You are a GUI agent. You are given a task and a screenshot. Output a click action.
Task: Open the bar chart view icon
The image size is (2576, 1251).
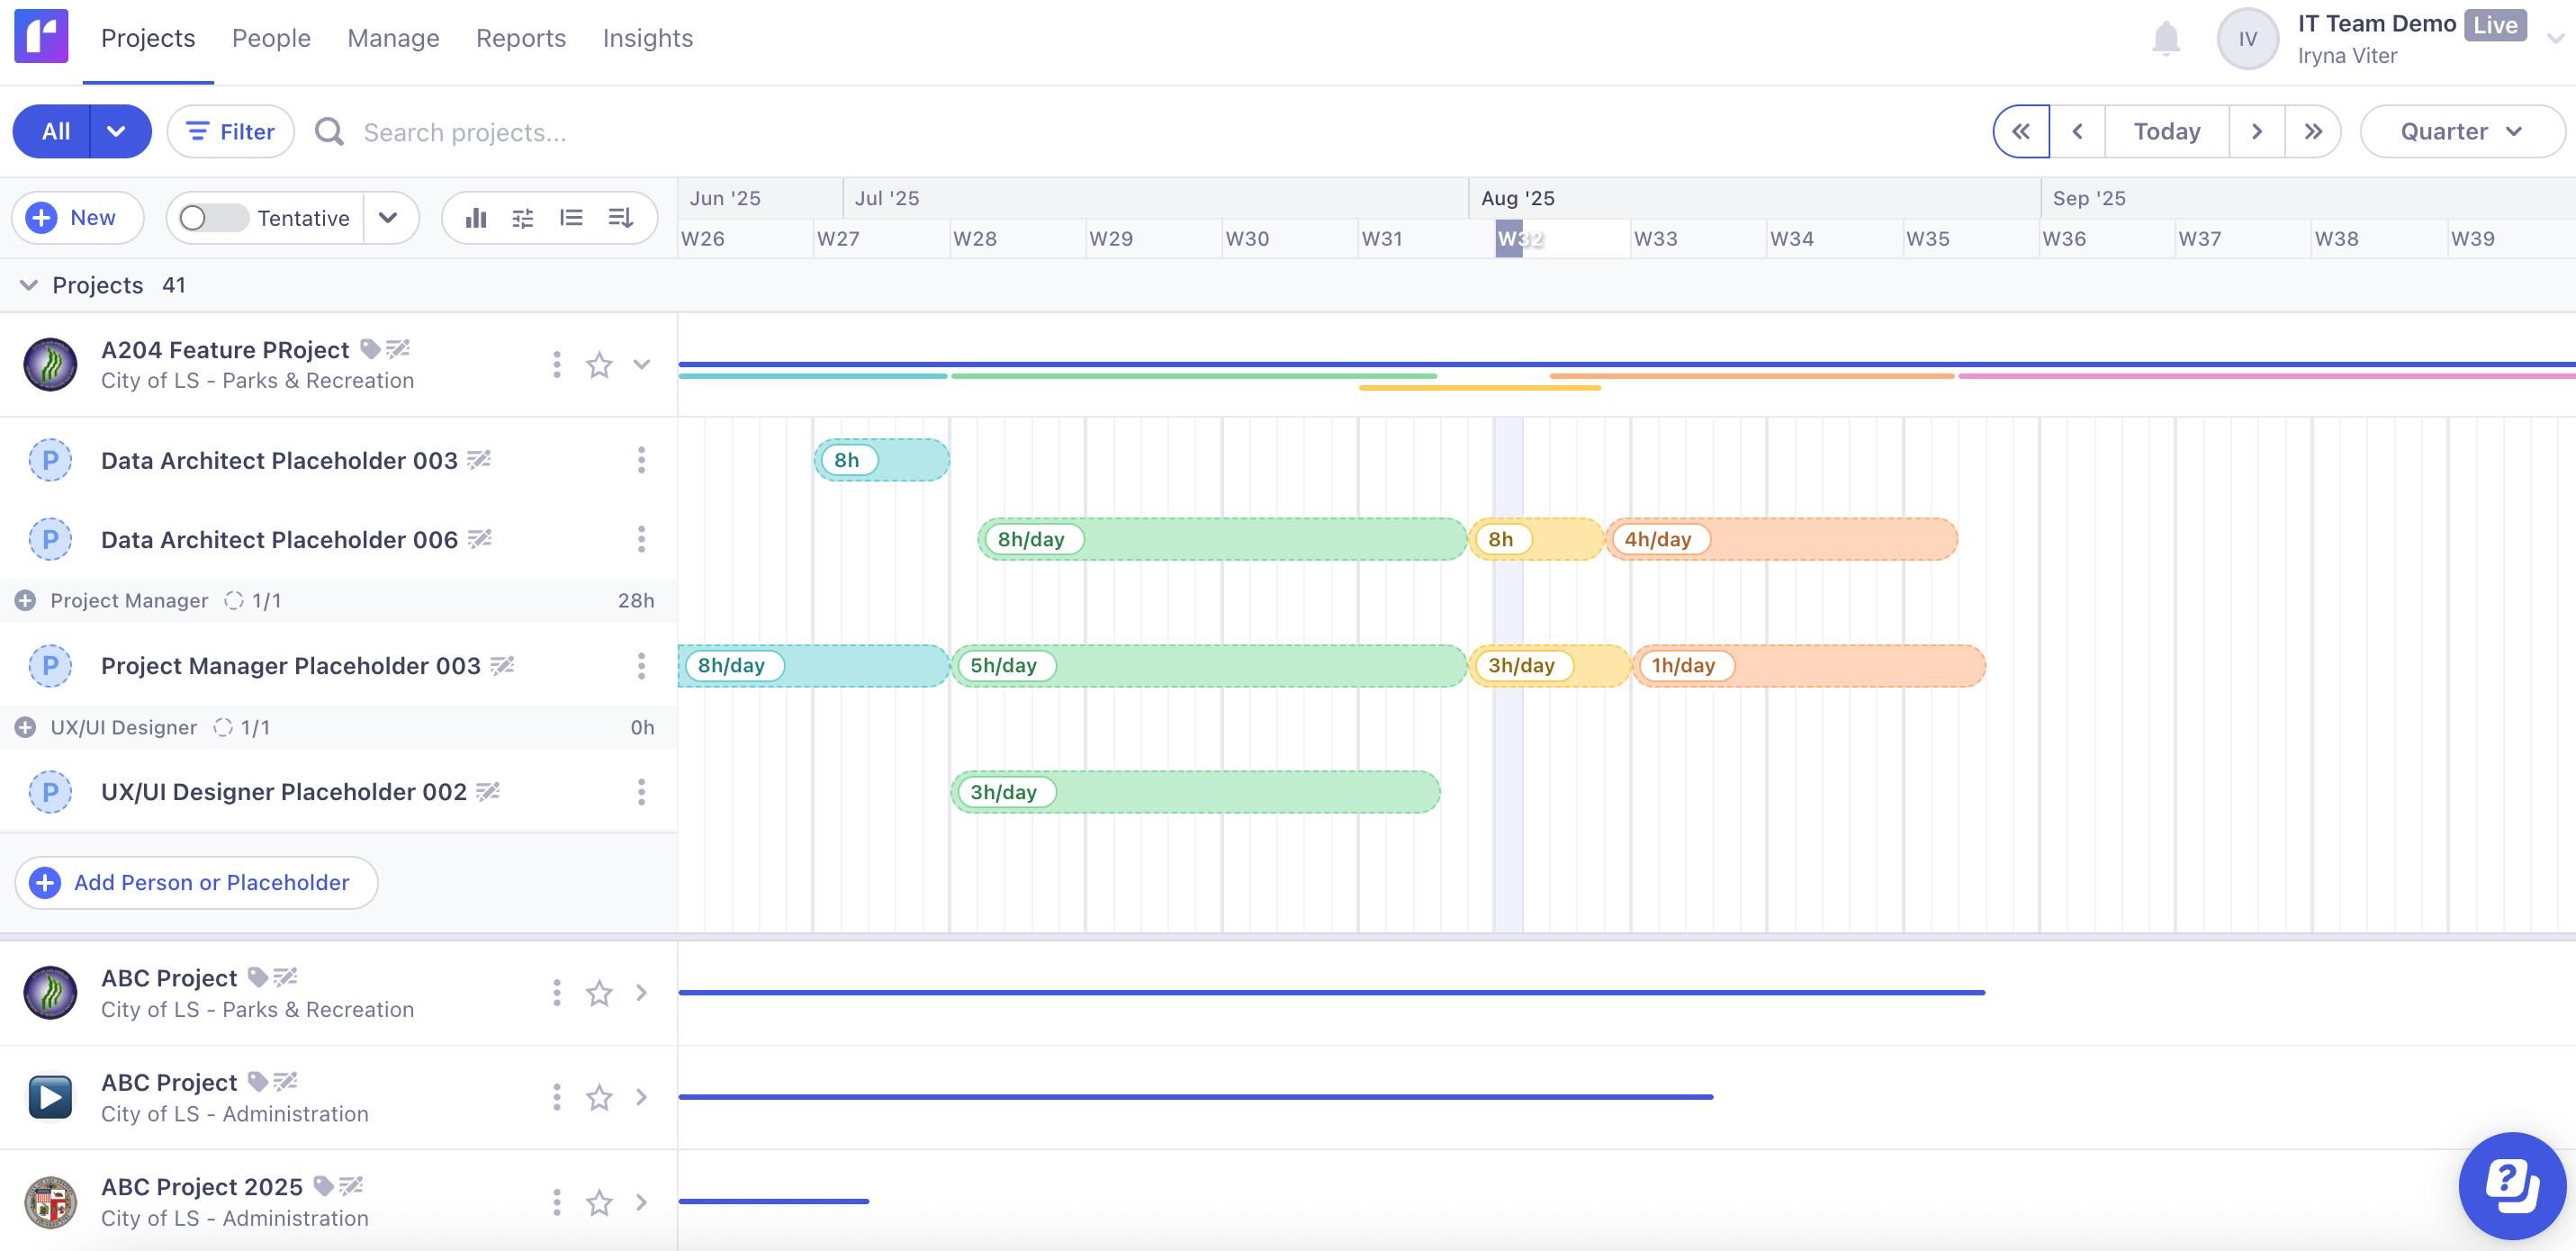(476, 218)
